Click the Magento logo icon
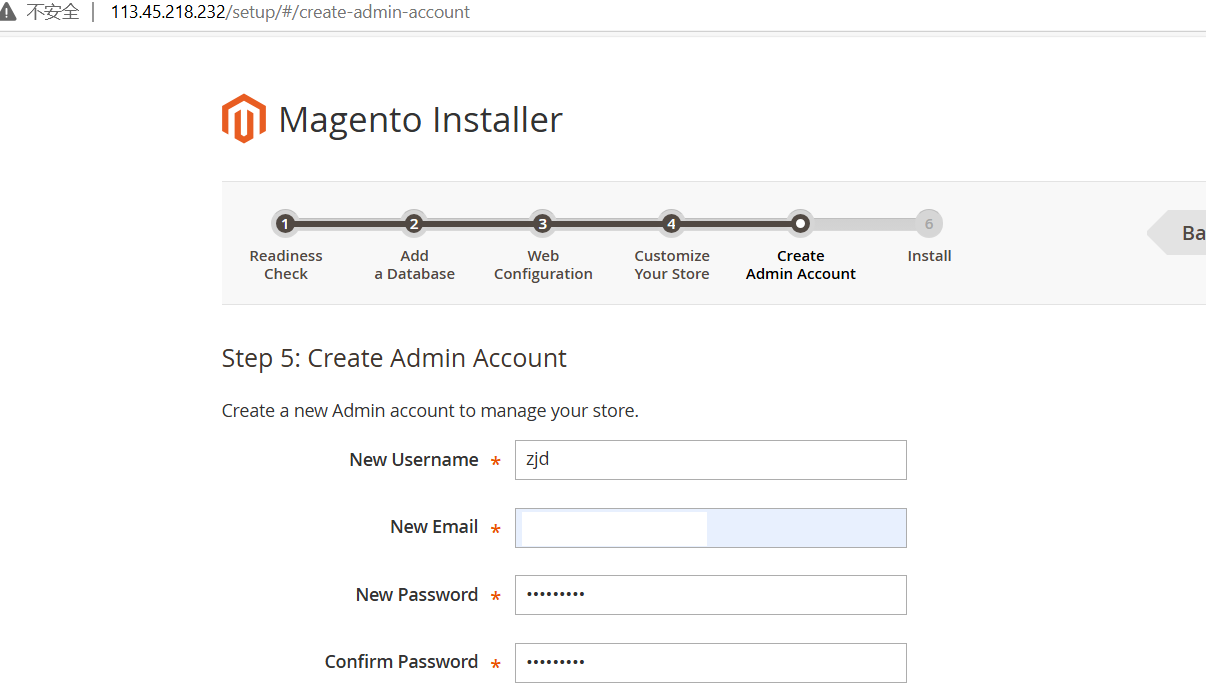 pos(243,119)
